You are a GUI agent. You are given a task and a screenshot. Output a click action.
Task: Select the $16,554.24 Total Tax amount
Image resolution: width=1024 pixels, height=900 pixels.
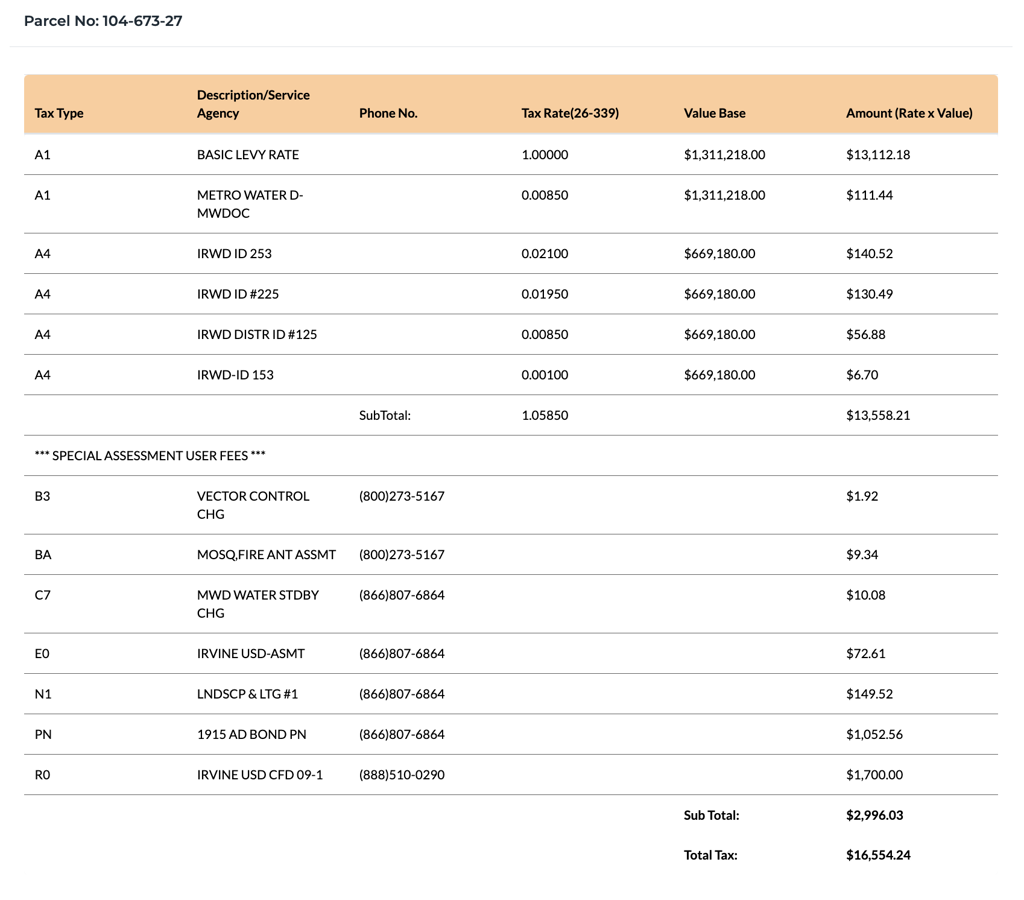click(x=878, y=856)
